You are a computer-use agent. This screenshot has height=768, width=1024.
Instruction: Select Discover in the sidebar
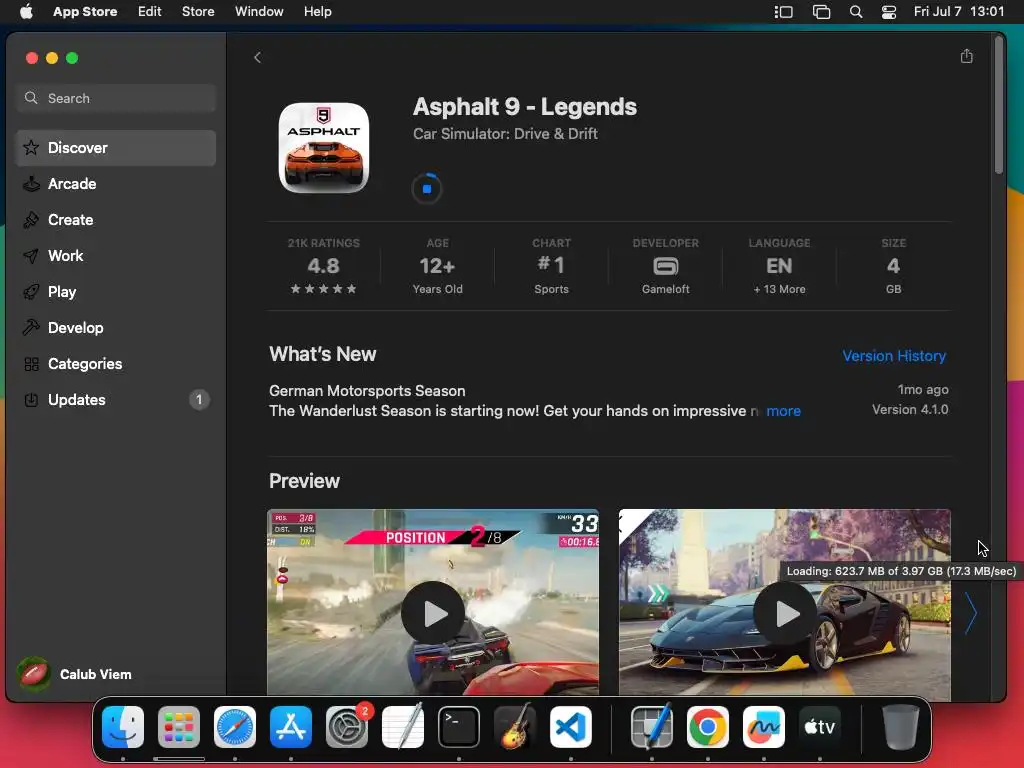(116, 148)
